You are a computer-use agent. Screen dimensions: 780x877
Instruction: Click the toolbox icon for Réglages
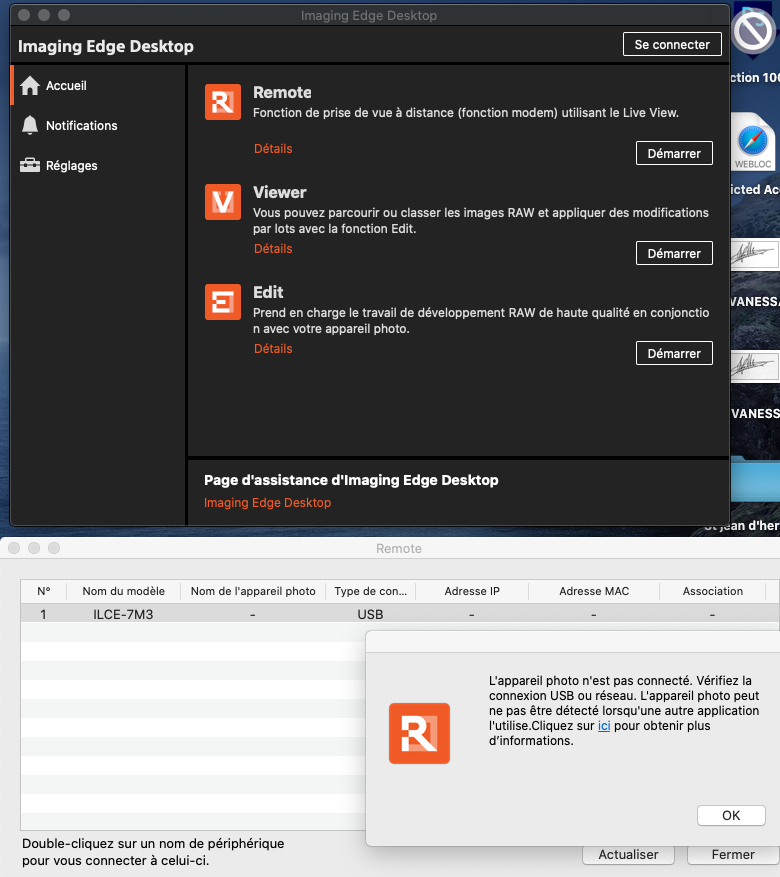point(30,166)
